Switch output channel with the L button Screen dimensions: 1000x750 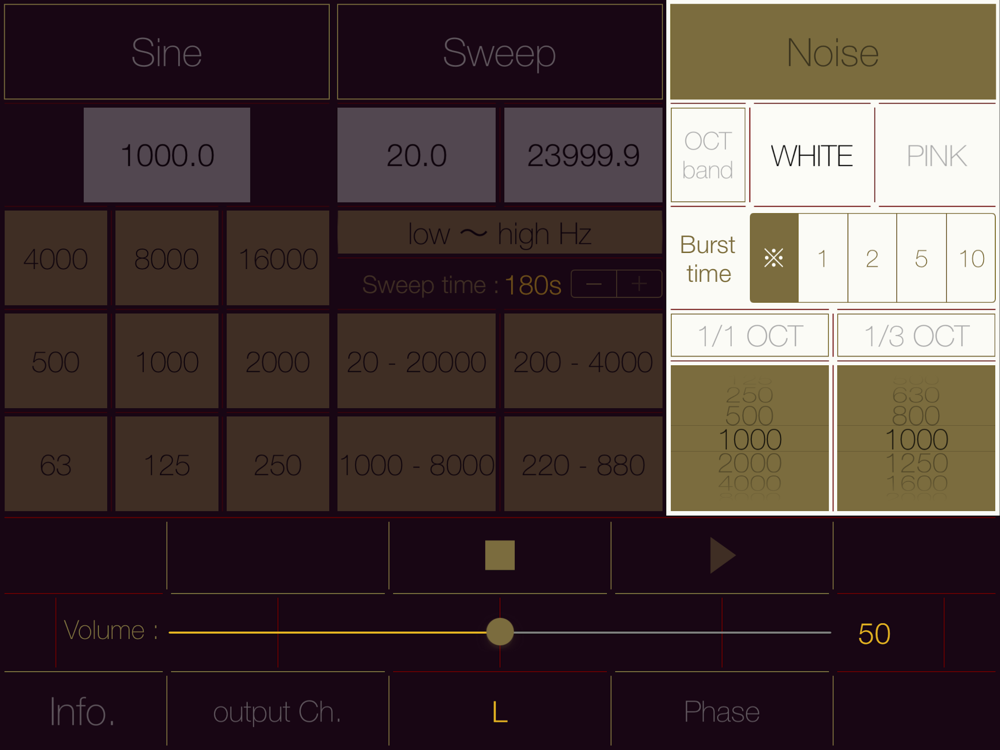point(499,711)
